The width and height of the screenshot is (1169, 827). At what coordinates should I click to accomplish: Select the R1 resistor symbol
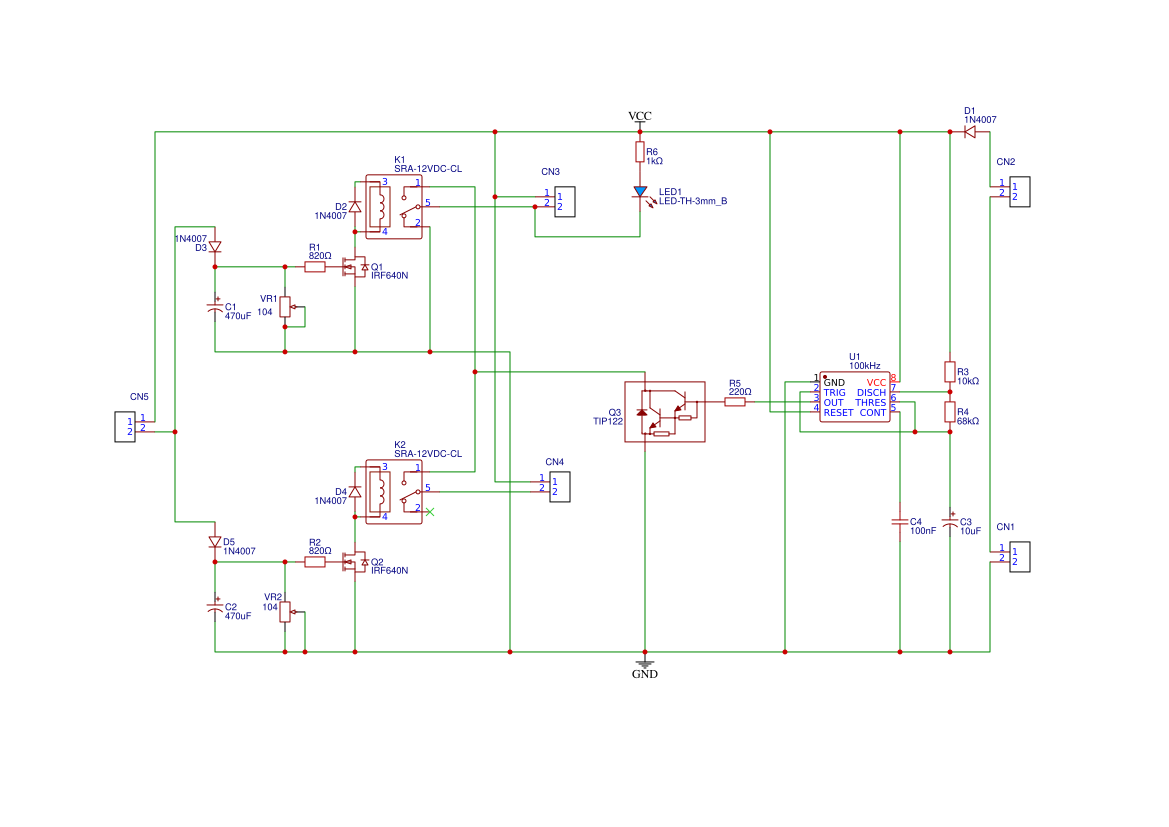click(315, 266)
